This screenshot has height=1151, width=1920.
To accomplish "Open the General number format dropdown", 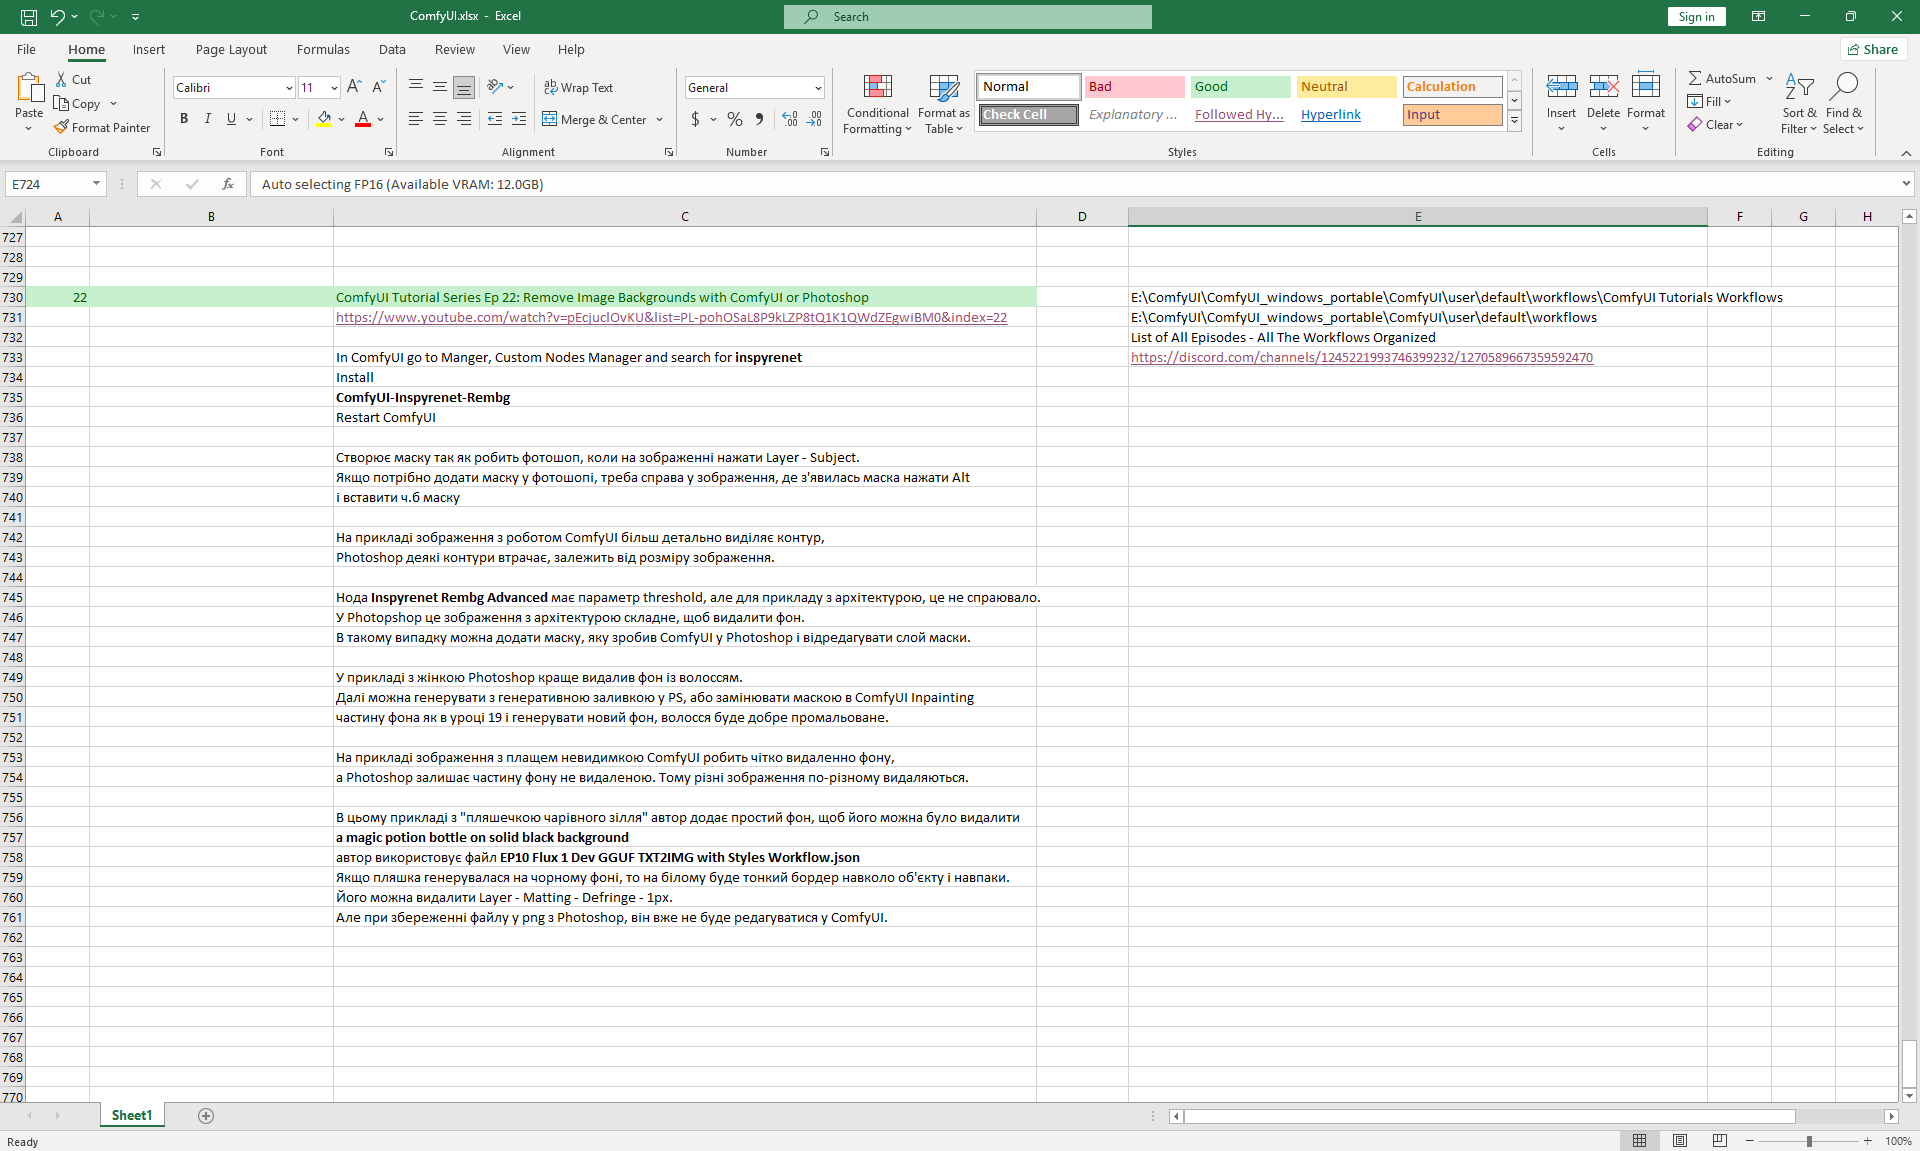I will [x=818, y=88].
